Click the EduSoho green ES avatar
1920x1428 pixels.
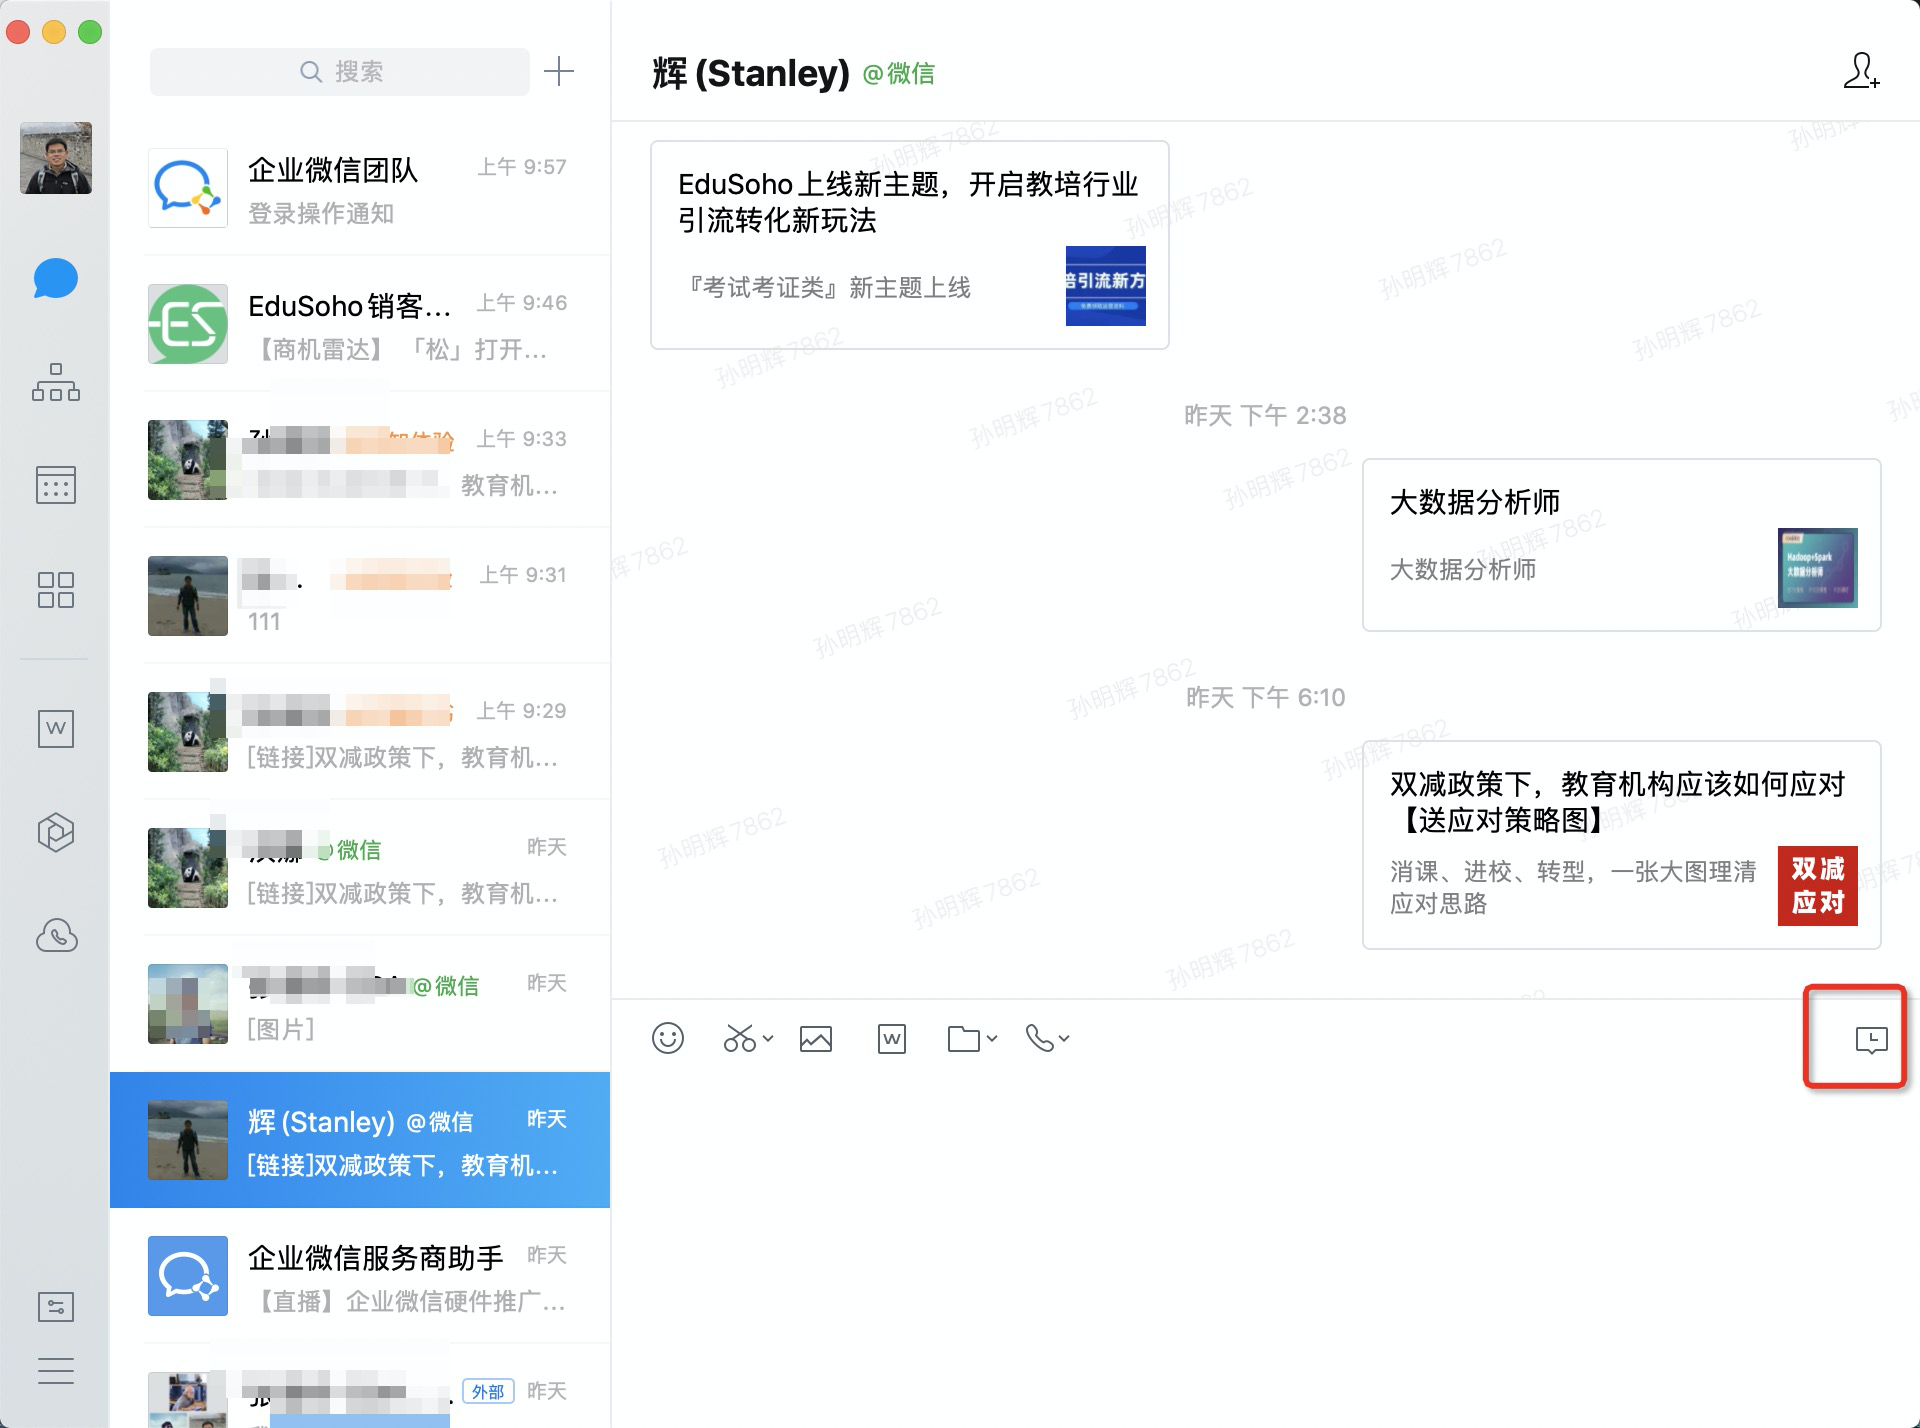point(188,324)
